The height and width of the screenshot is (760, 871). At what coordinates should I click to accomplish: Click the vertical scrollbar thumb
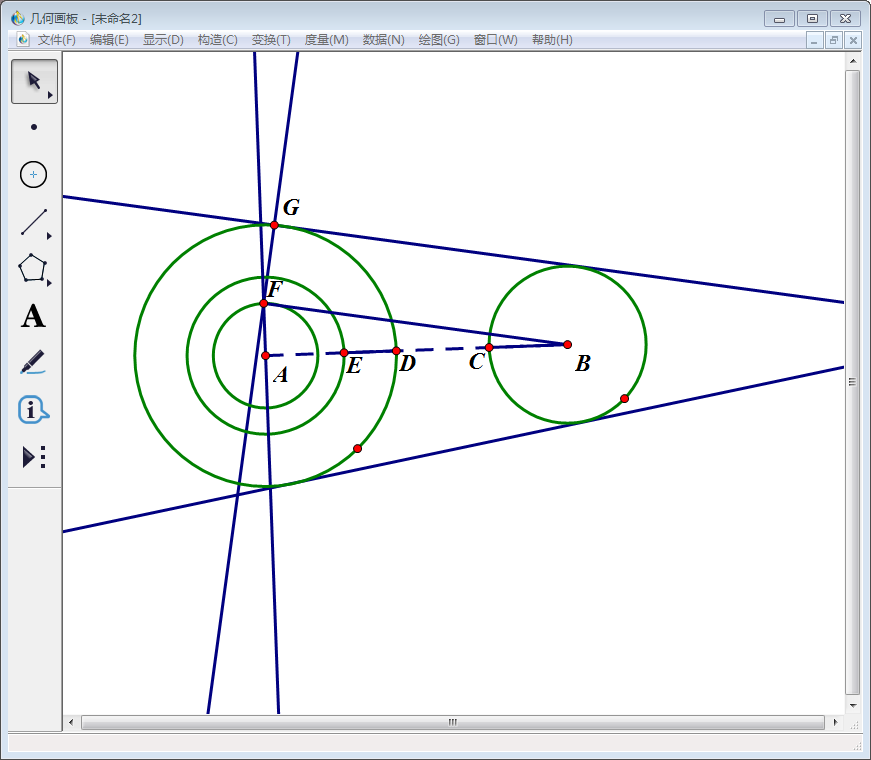852,382
